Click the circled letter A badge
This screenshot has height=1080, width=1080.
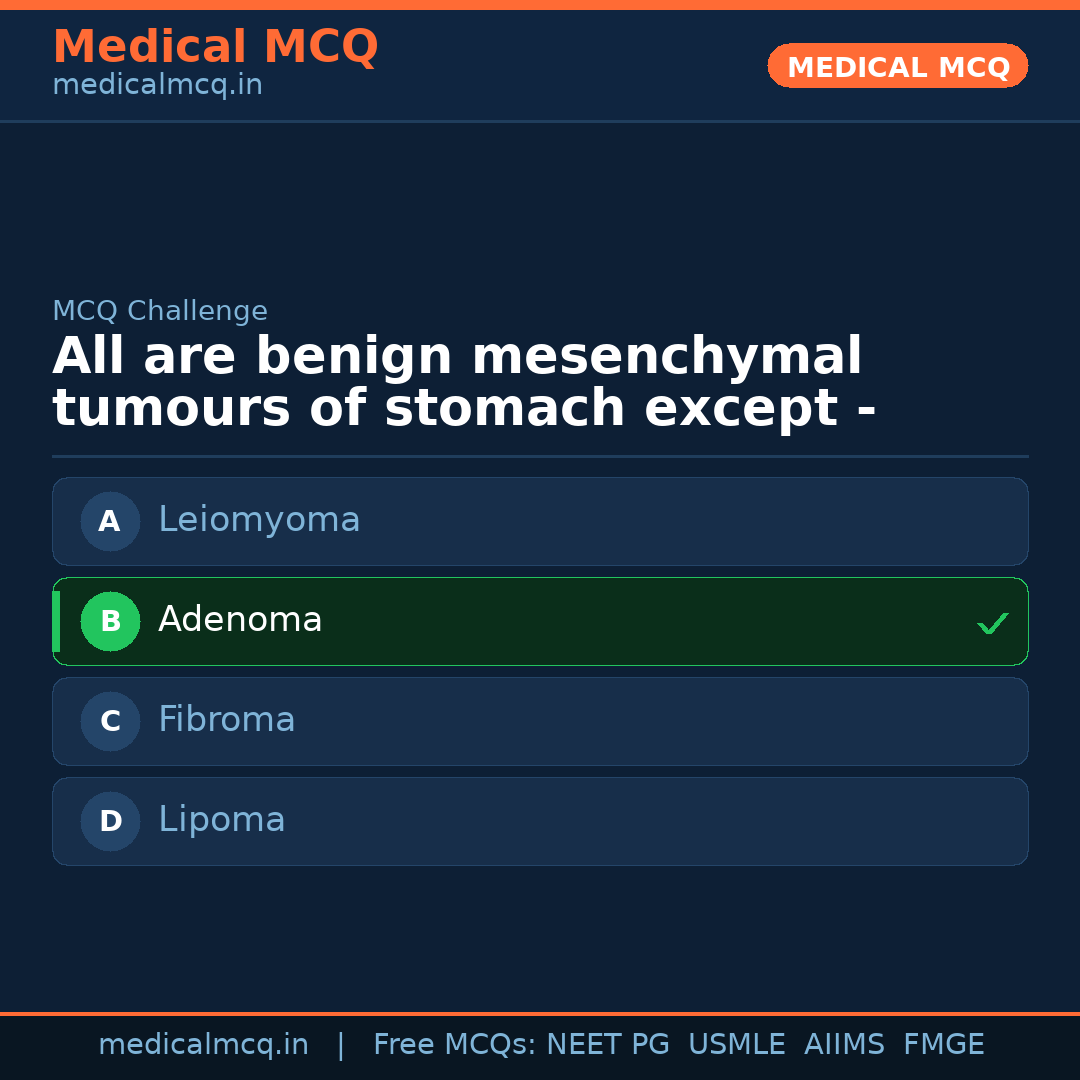point(110,521)
